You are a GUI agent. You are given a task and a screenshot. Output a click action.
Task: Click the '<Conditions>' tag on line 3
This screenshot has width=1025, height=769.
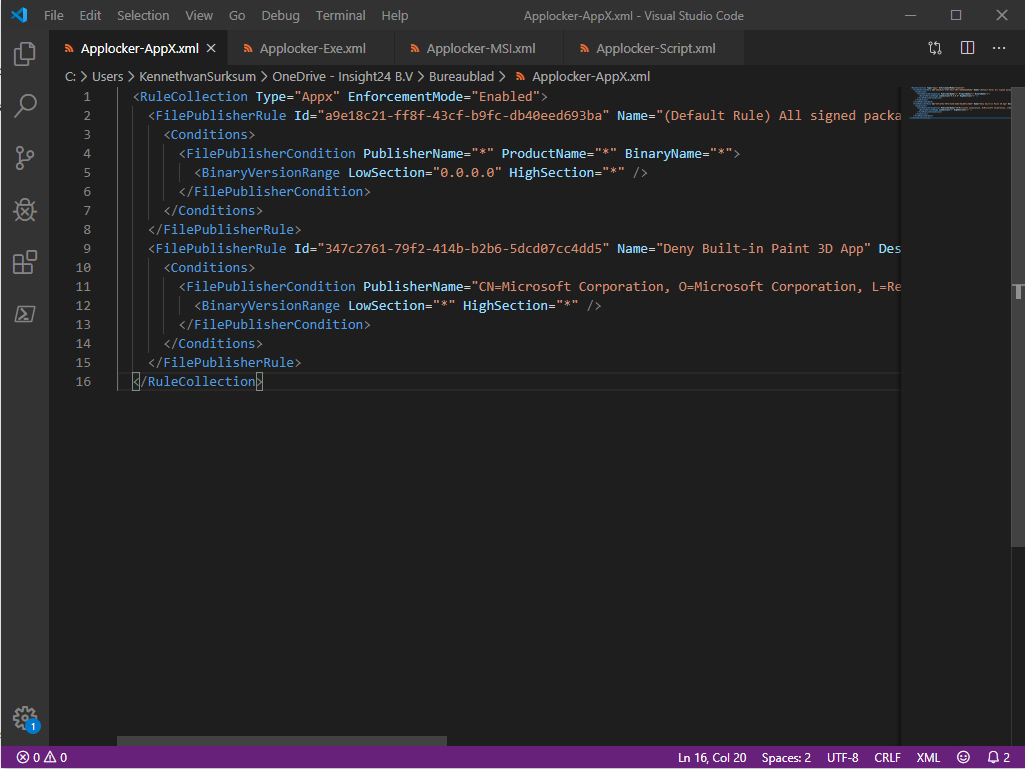pyautogui.click(x=209, y=134)
